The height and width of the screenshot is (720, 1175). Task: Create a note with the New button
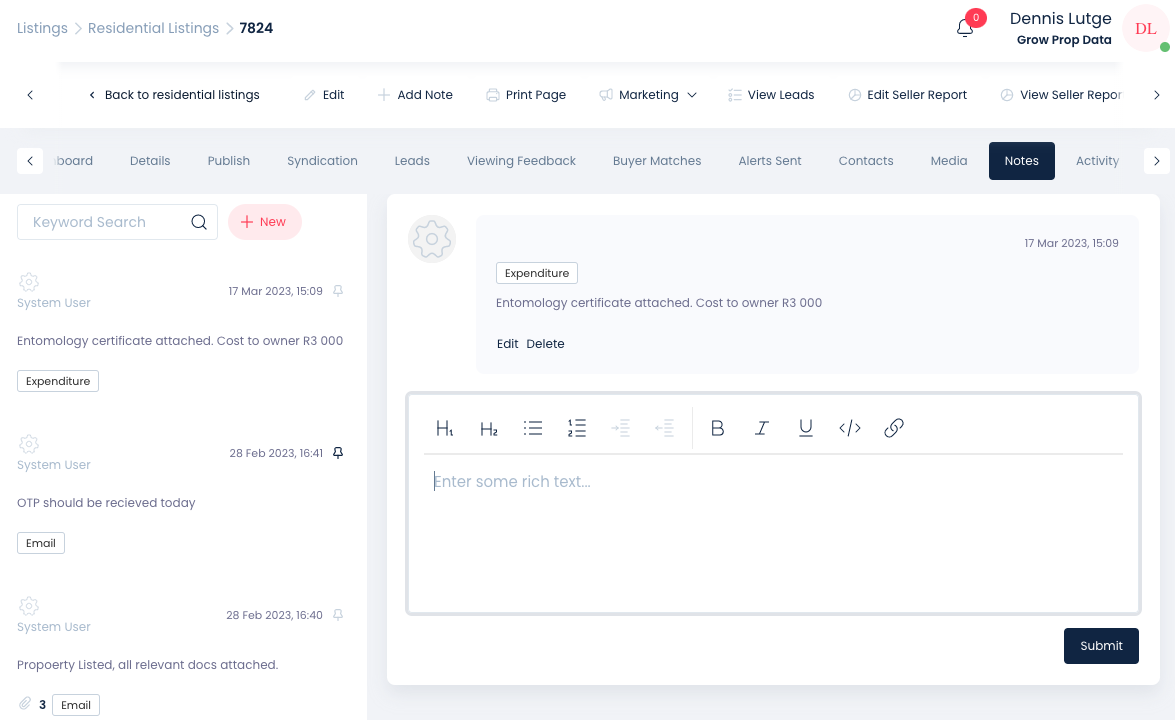265,222
